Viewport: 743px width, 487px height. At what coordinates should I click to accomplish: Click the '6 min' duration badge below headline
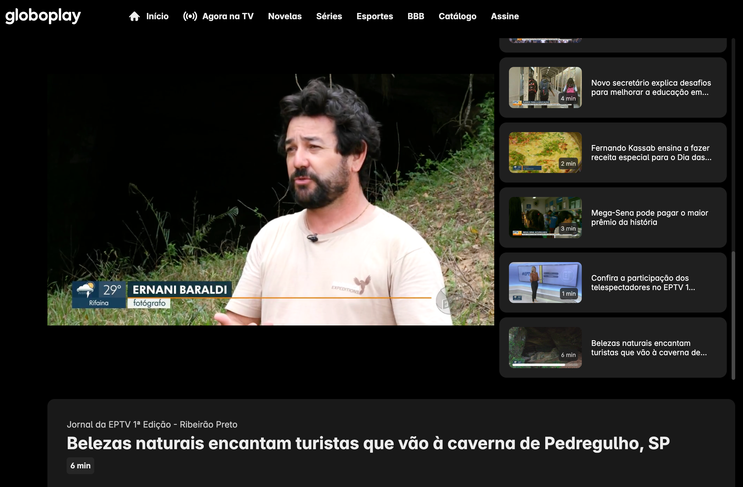pos(81,466)
